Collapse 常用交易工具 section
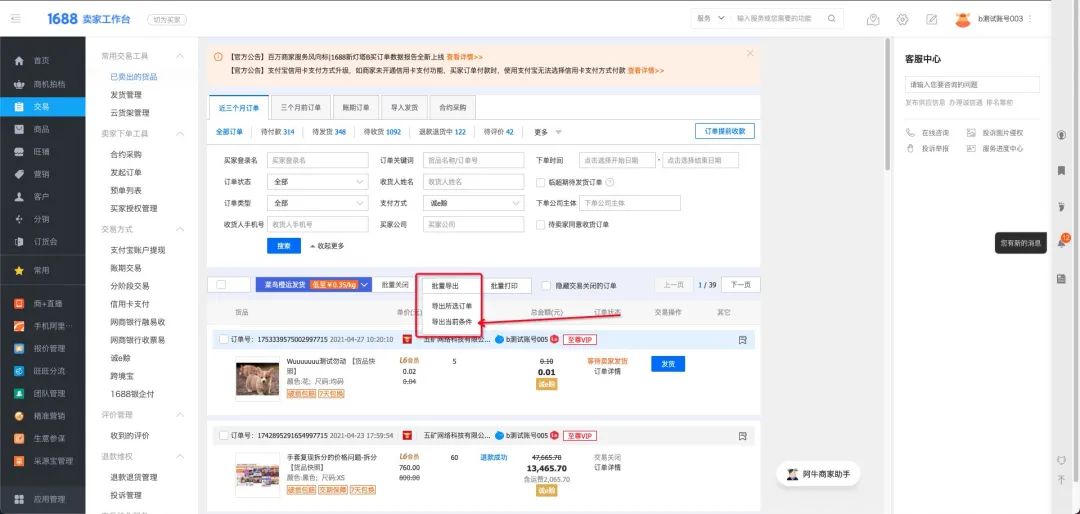Screen dimensions: 1080x514 click(180, 56)
